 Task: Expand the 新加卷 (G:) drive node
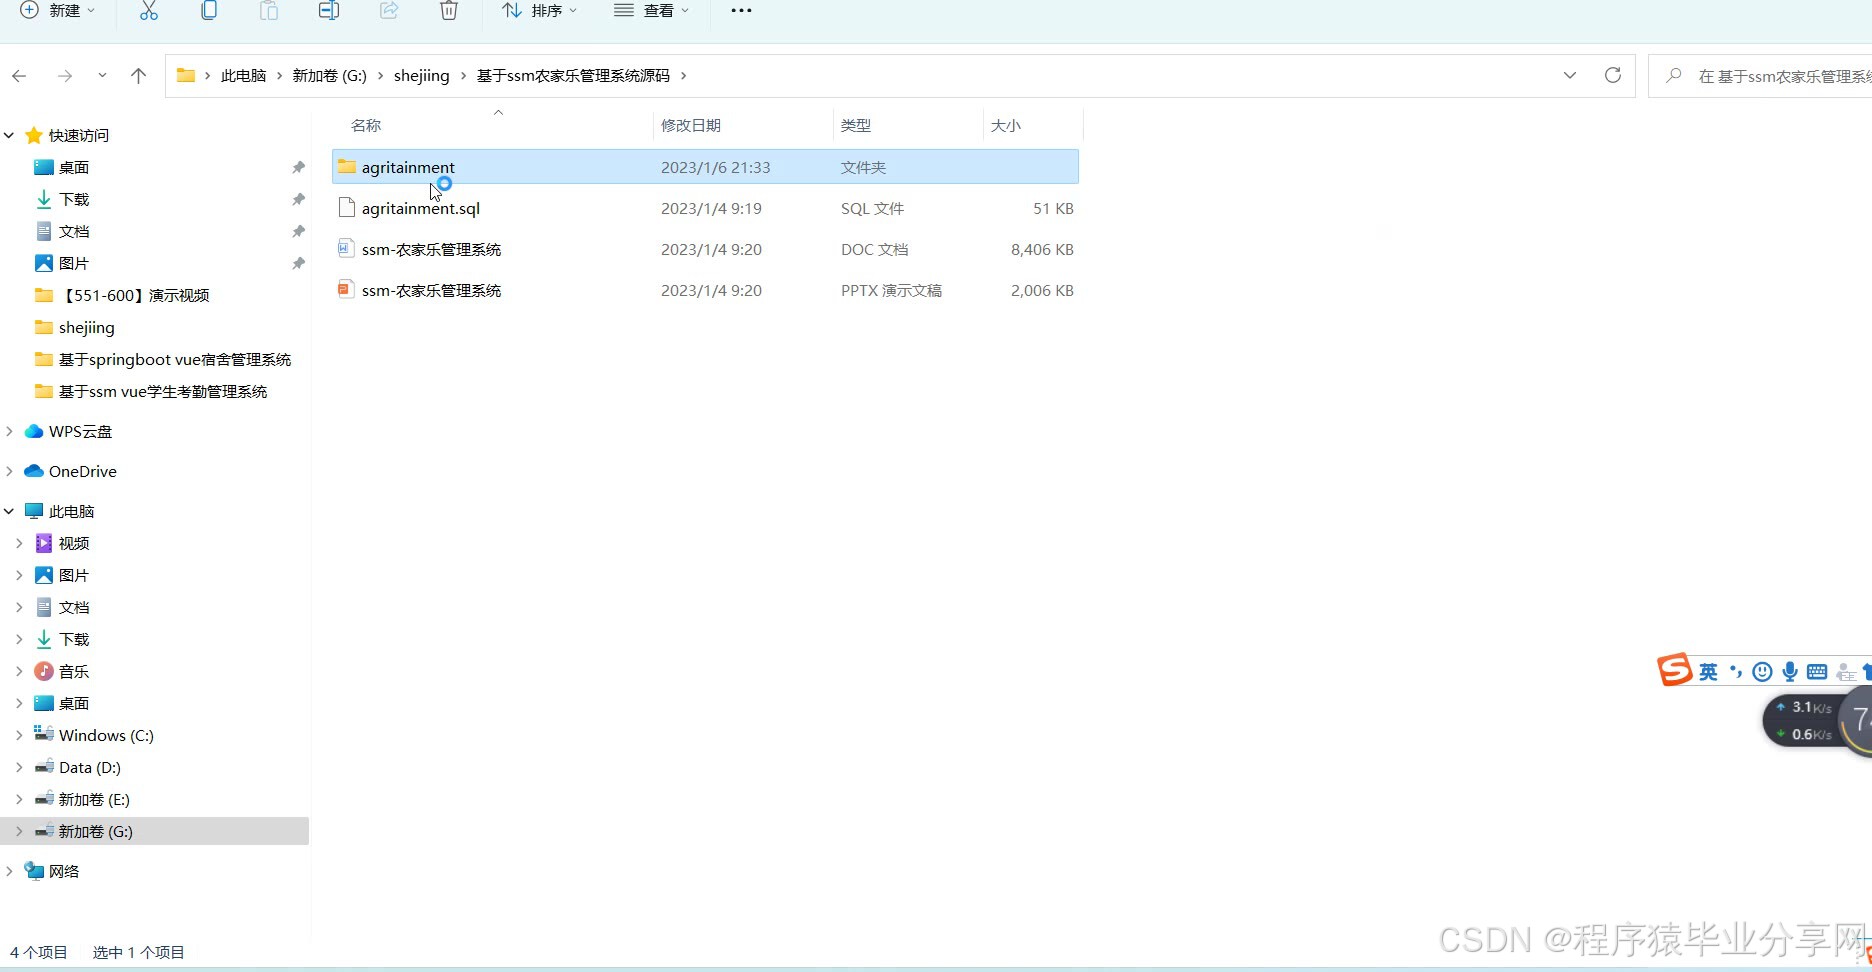pos(19,831)
